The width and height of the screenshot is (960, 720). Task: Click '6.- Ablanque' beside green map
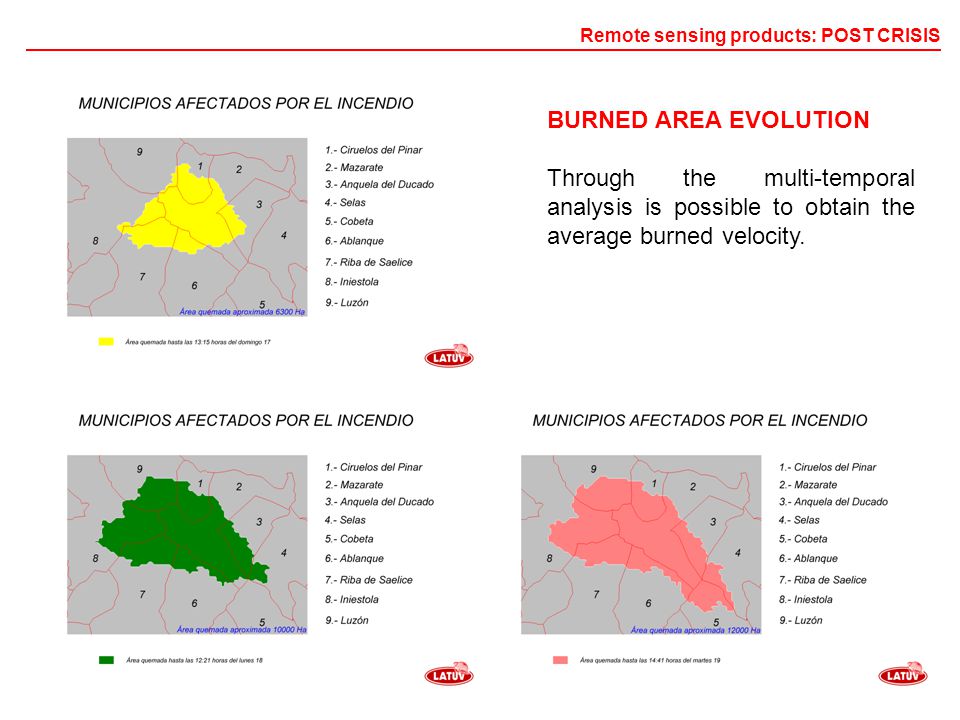[x=354, y=558]
